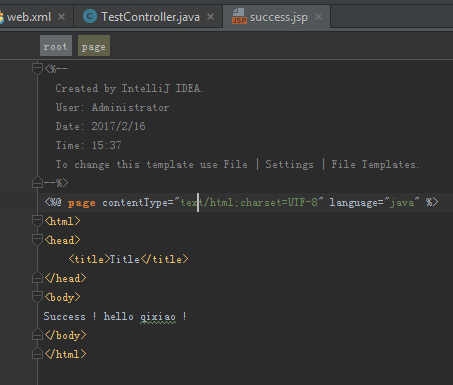Screen dimensions: 453x385
Task: Click the 'Settings' word in the comment
Action: coord(289,164)
